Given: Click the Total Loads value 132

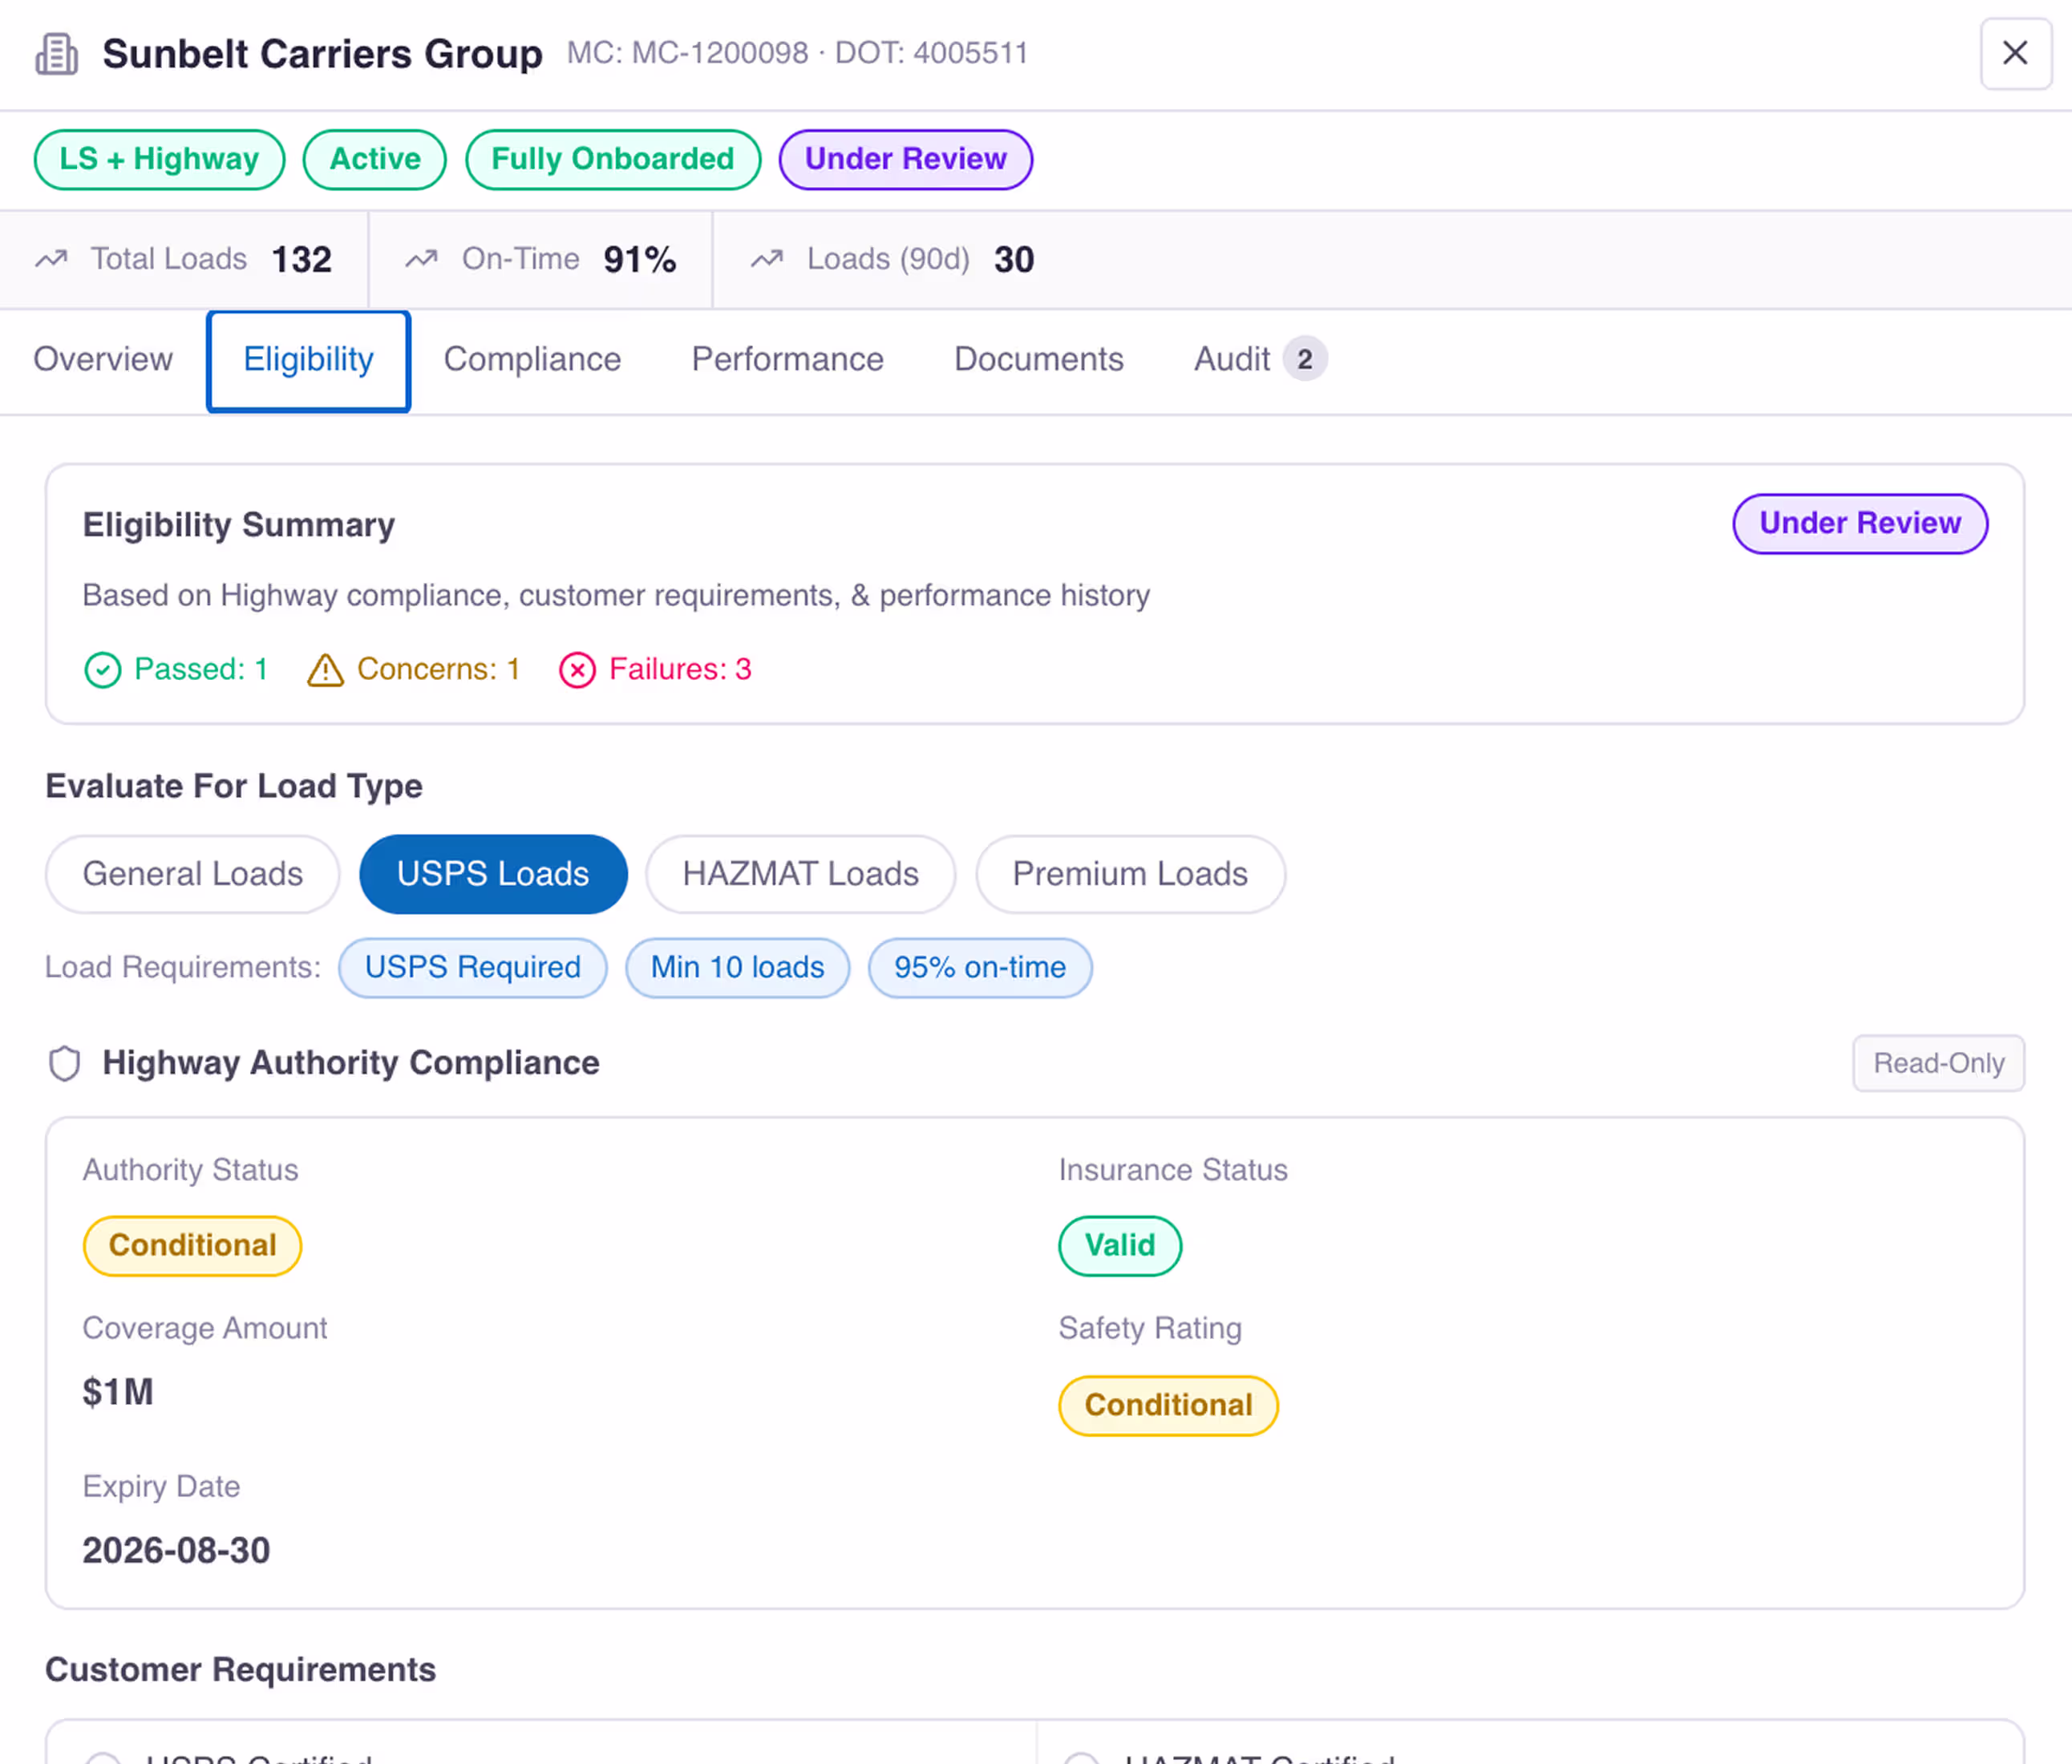Looking at the screenshot, I should pyautogui.click(x=302, y=260).
